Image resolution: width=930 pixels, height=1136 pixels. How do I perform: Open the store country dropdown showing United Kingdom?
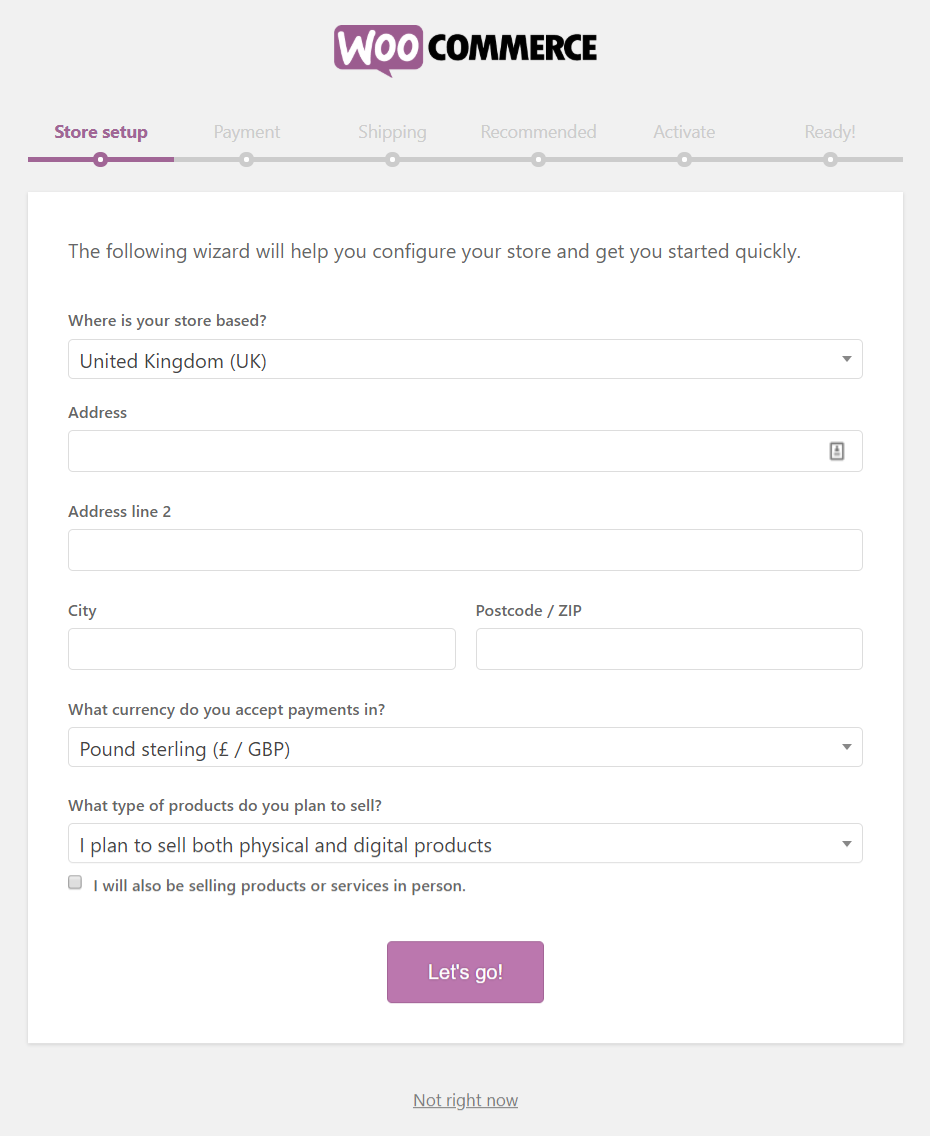[x=465, y=359]
